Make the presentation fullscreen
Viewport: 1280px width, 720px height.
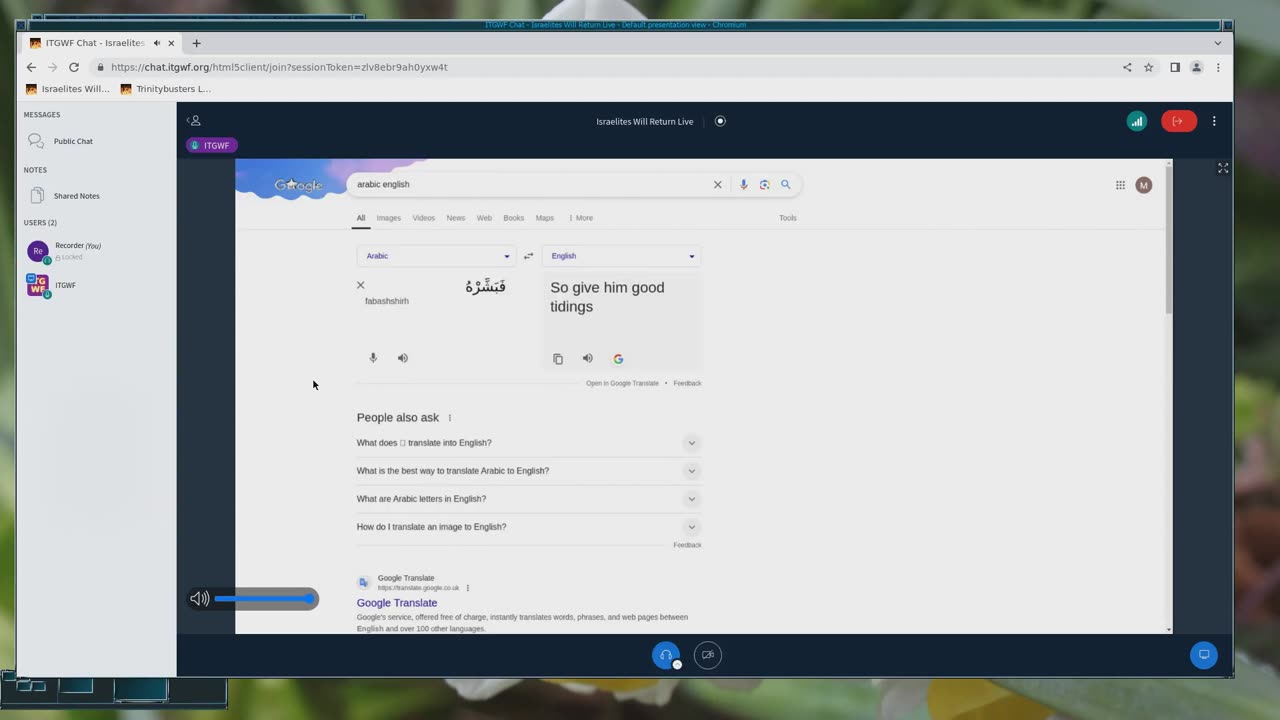1222,168
